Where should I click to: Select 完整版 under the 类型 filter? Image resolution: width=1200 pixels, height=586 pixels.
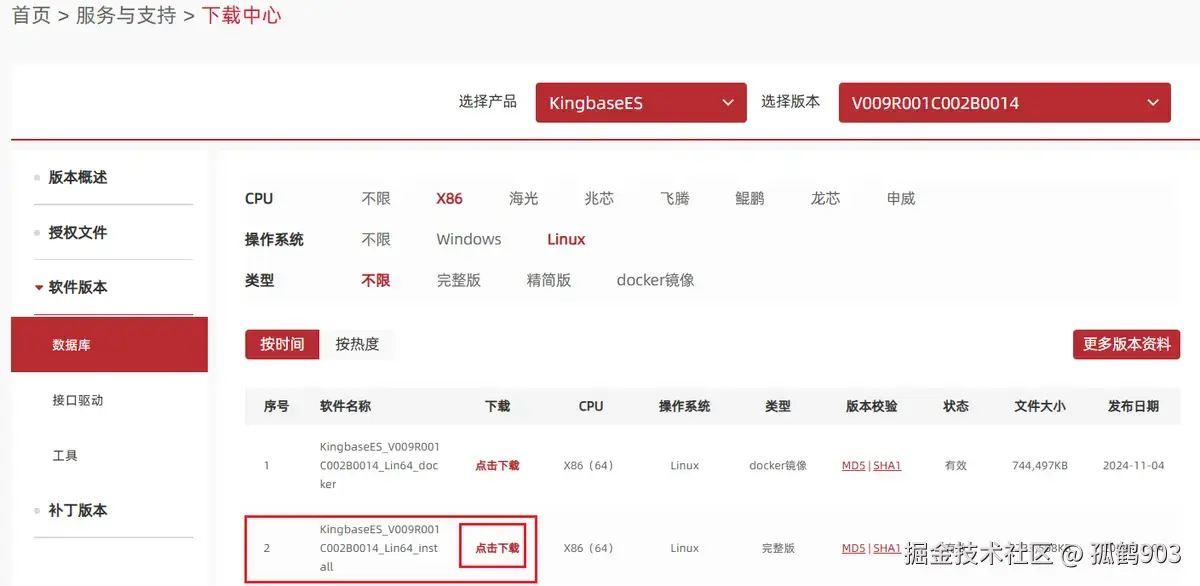[459, 280]
